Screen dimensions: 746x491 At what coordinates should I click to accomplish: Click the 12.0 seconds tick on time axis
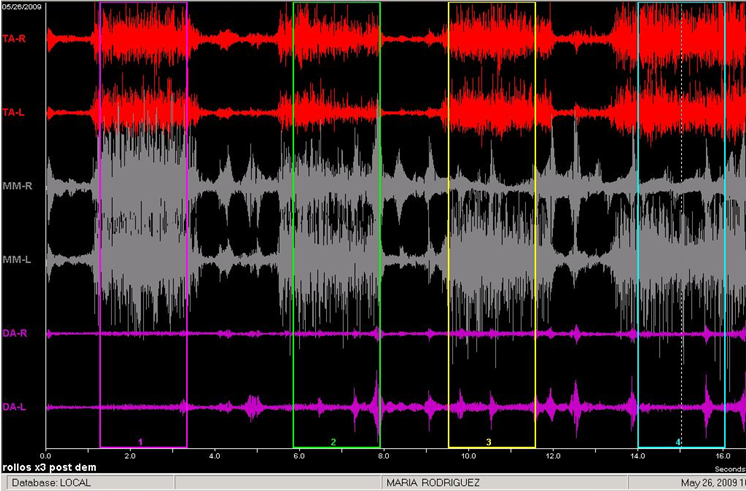552,455
